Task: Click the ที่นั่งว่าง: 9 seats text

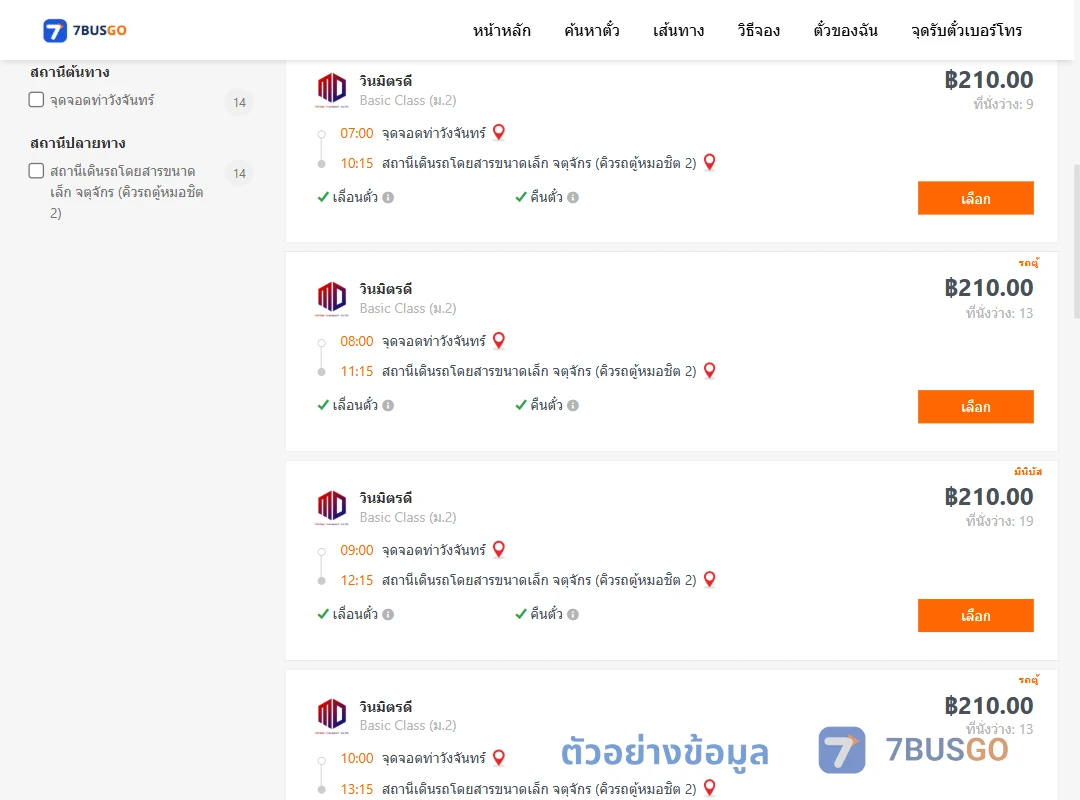Action: tap(1003, 104)
